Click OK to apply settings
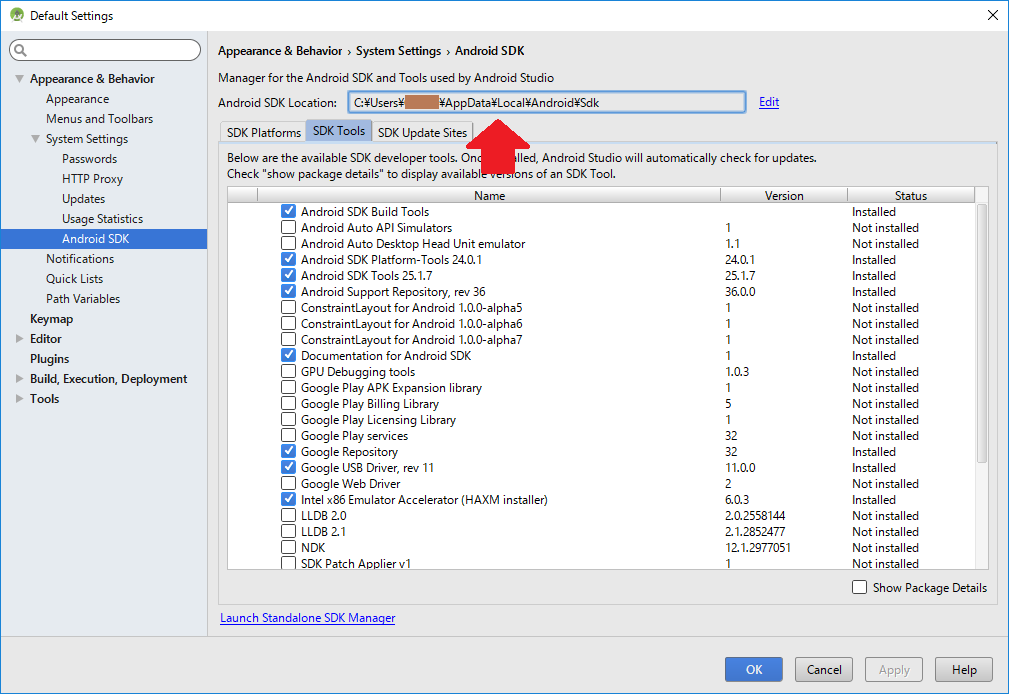 [x=753, y=669]
